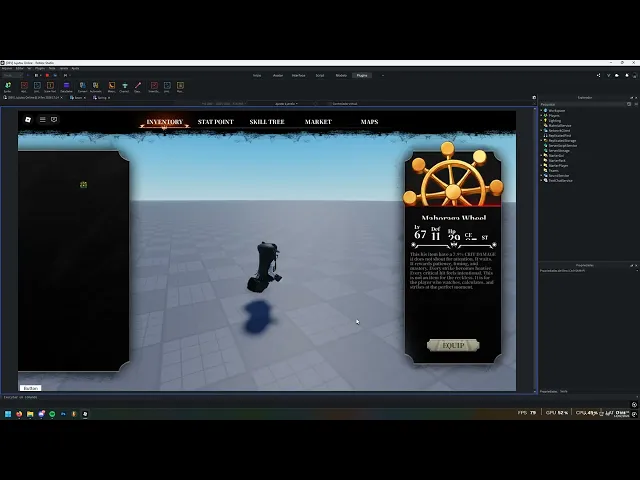Switch to the Model ribbon tab
Image resolution: width=640 pixels, height=480 pixels.
click(341, 76)
